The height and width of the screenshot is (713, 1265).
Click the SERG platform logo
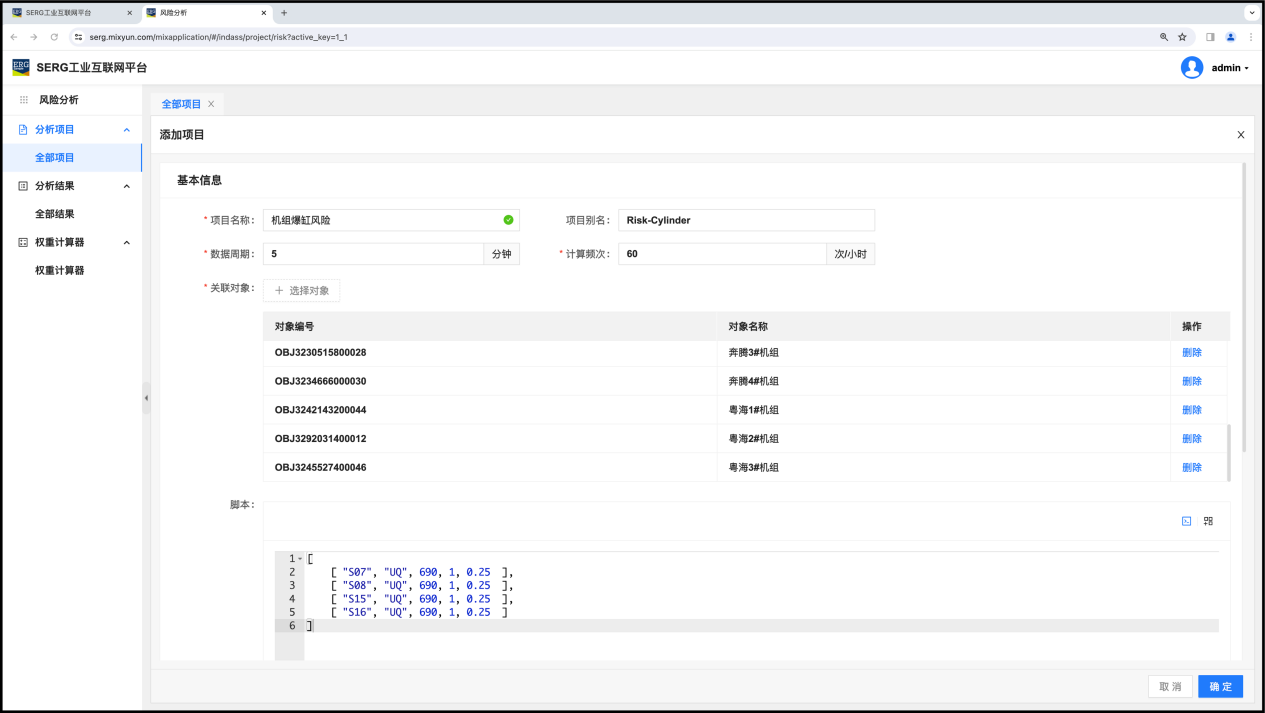pyautogui.click(x=21, y=68)
